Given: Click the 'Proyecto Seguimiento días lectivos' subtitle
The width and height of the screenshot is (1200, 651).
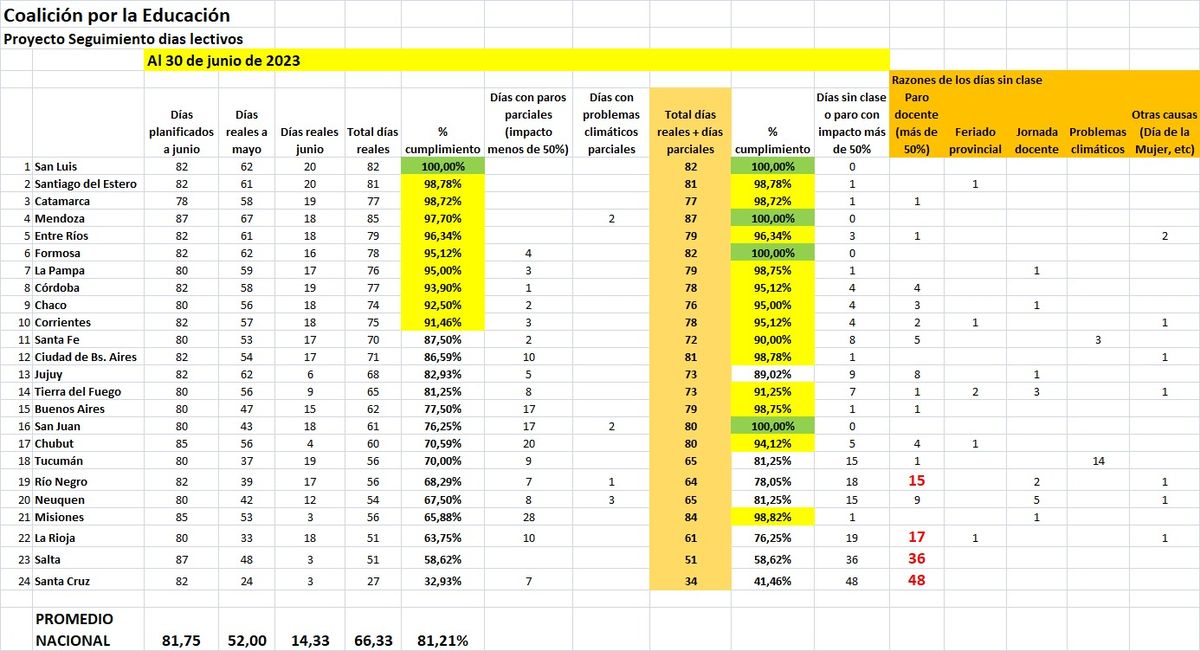Looking at the screenshot, I should point(124,39).
